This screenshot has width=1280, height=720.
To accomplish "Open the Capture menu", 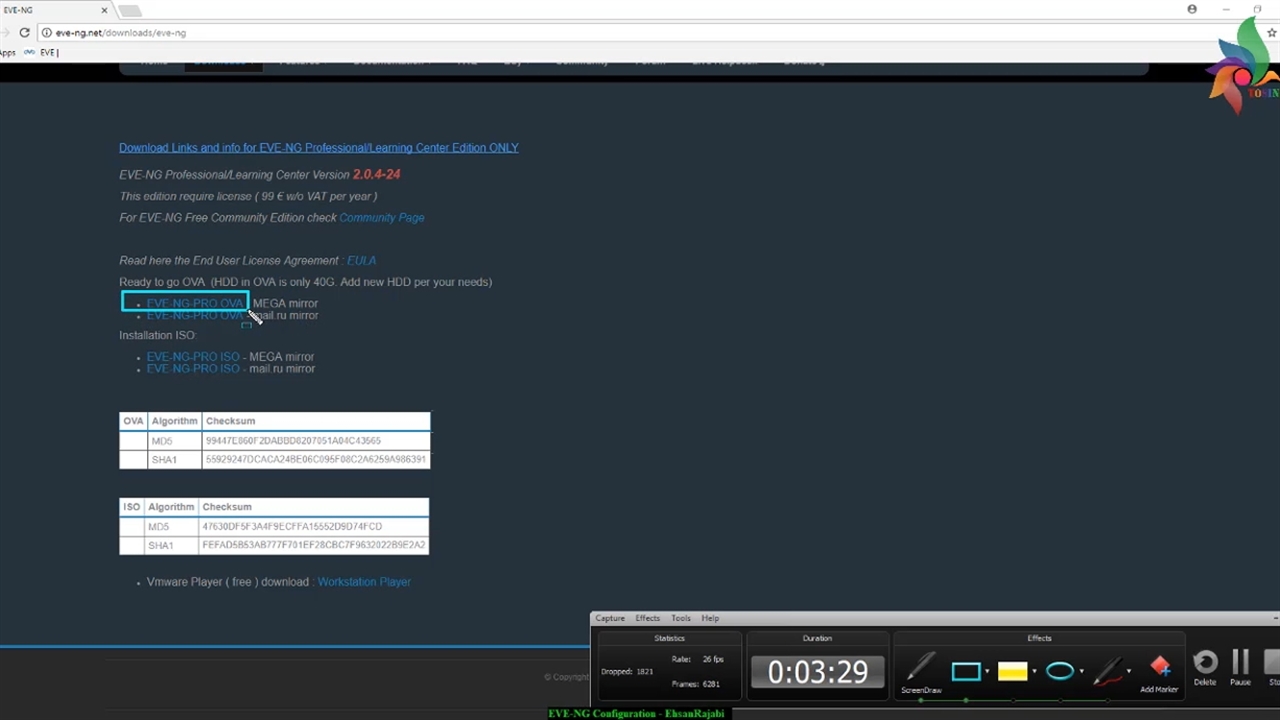I will 610,618.
